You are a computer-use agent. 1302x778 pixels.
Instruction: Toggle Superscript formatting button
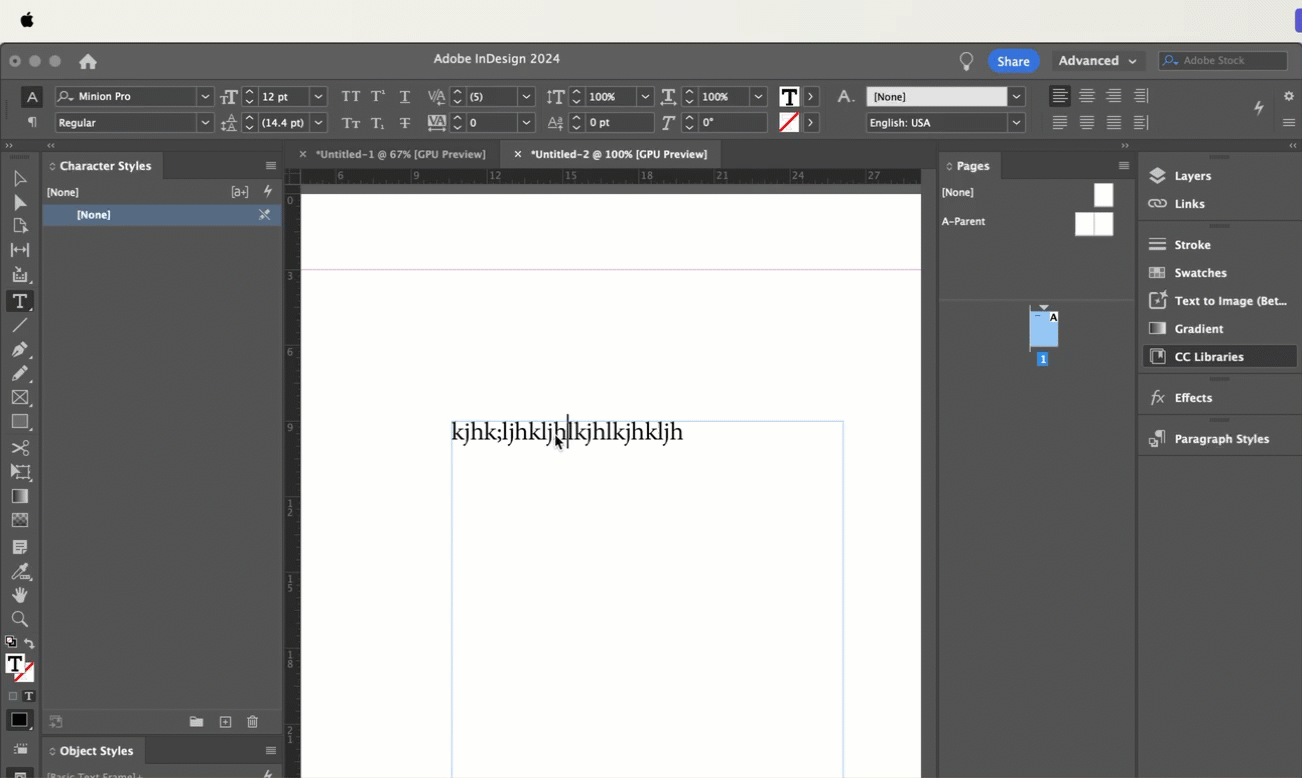(378, 97)
